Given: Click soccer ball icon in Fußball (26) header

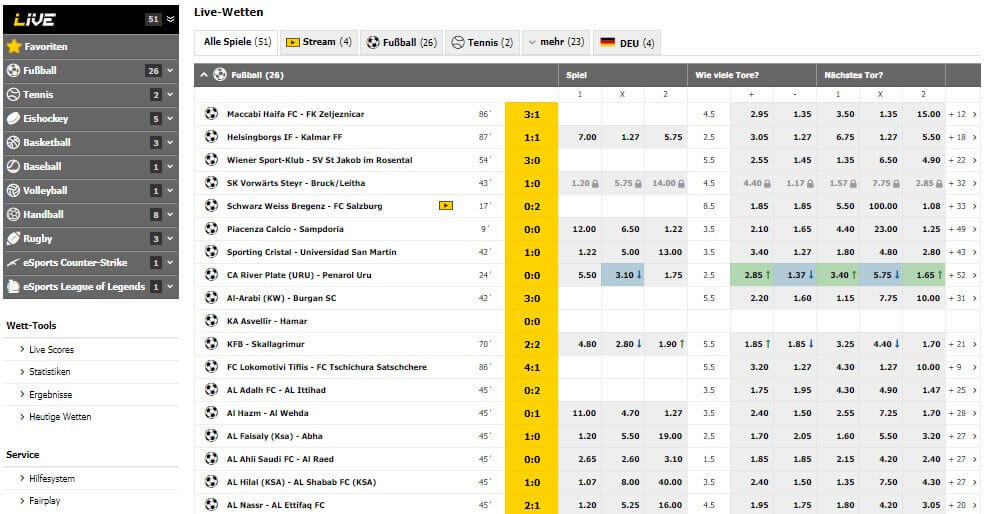Looking at the screenshot, I should click(219, 75).
